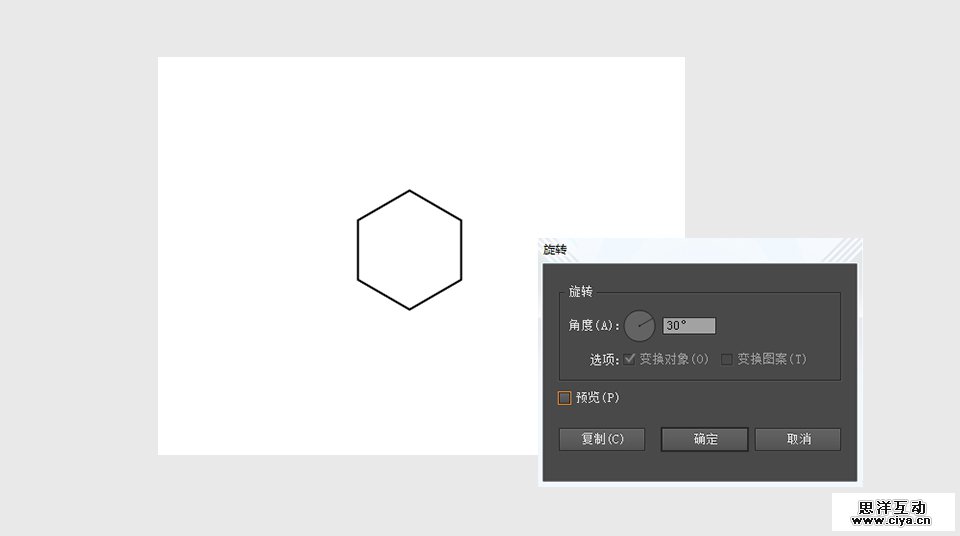This screenshot has height=536, width=960.
Task: Click the 旋转 dialog title bar
Action: pyautogui.click(x=700, y=250)
